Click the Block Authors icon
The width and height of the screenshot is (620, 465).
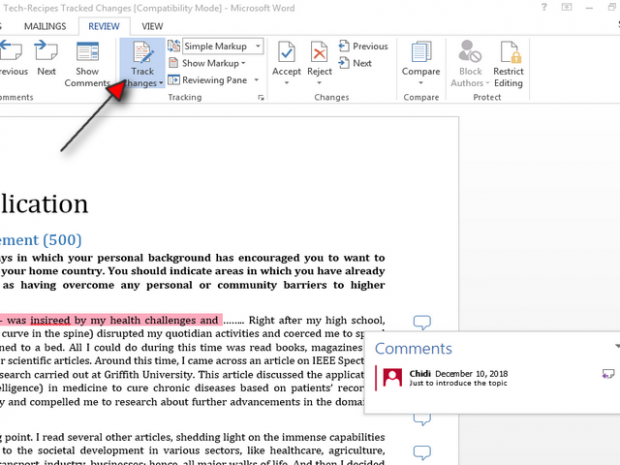point(470,52)
